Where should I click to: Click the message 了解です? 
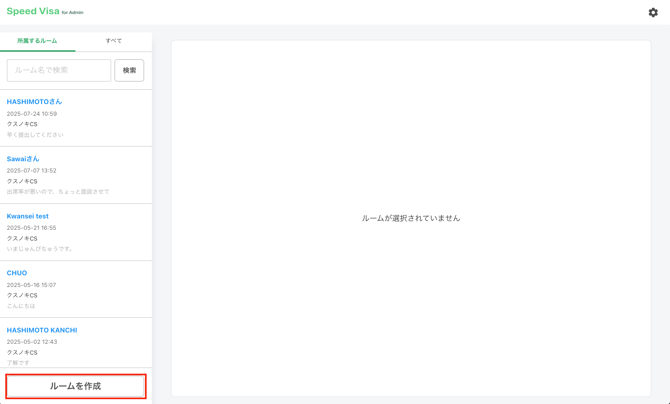(x=18, y=363)
